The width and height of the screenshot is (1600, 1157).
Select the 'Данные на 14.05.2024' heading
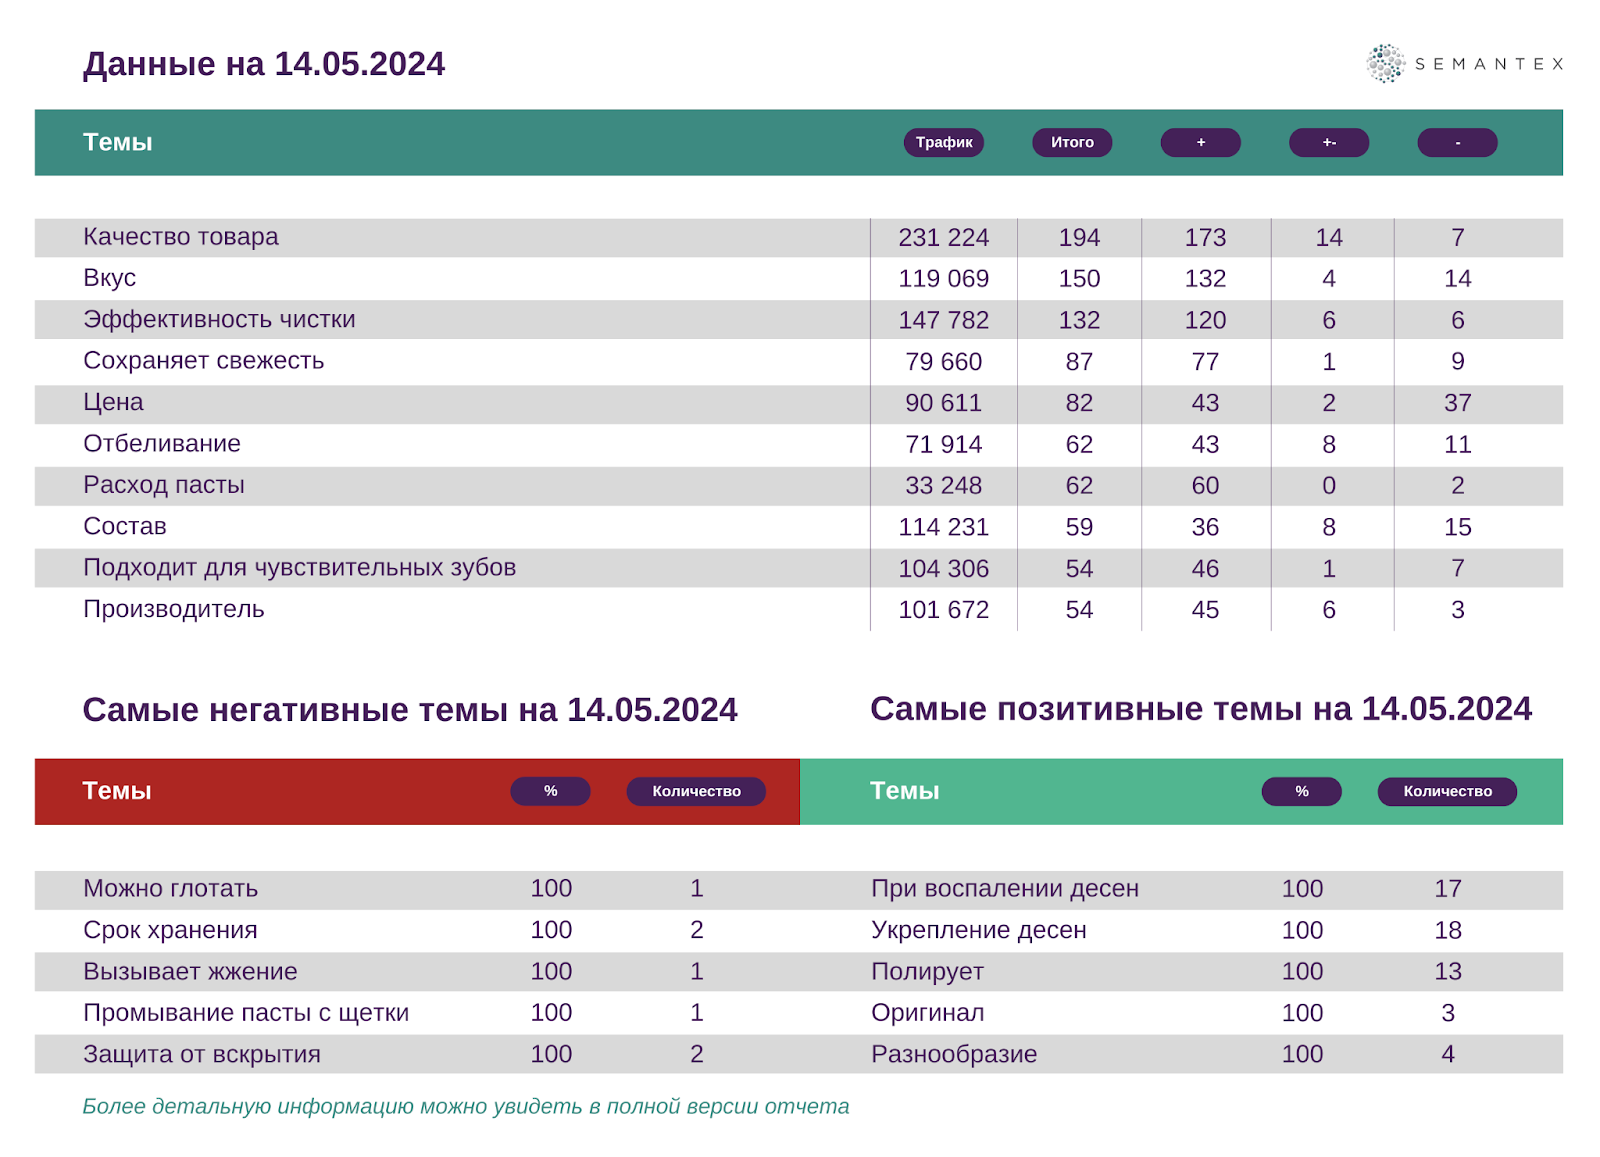(x=264, y=64)
